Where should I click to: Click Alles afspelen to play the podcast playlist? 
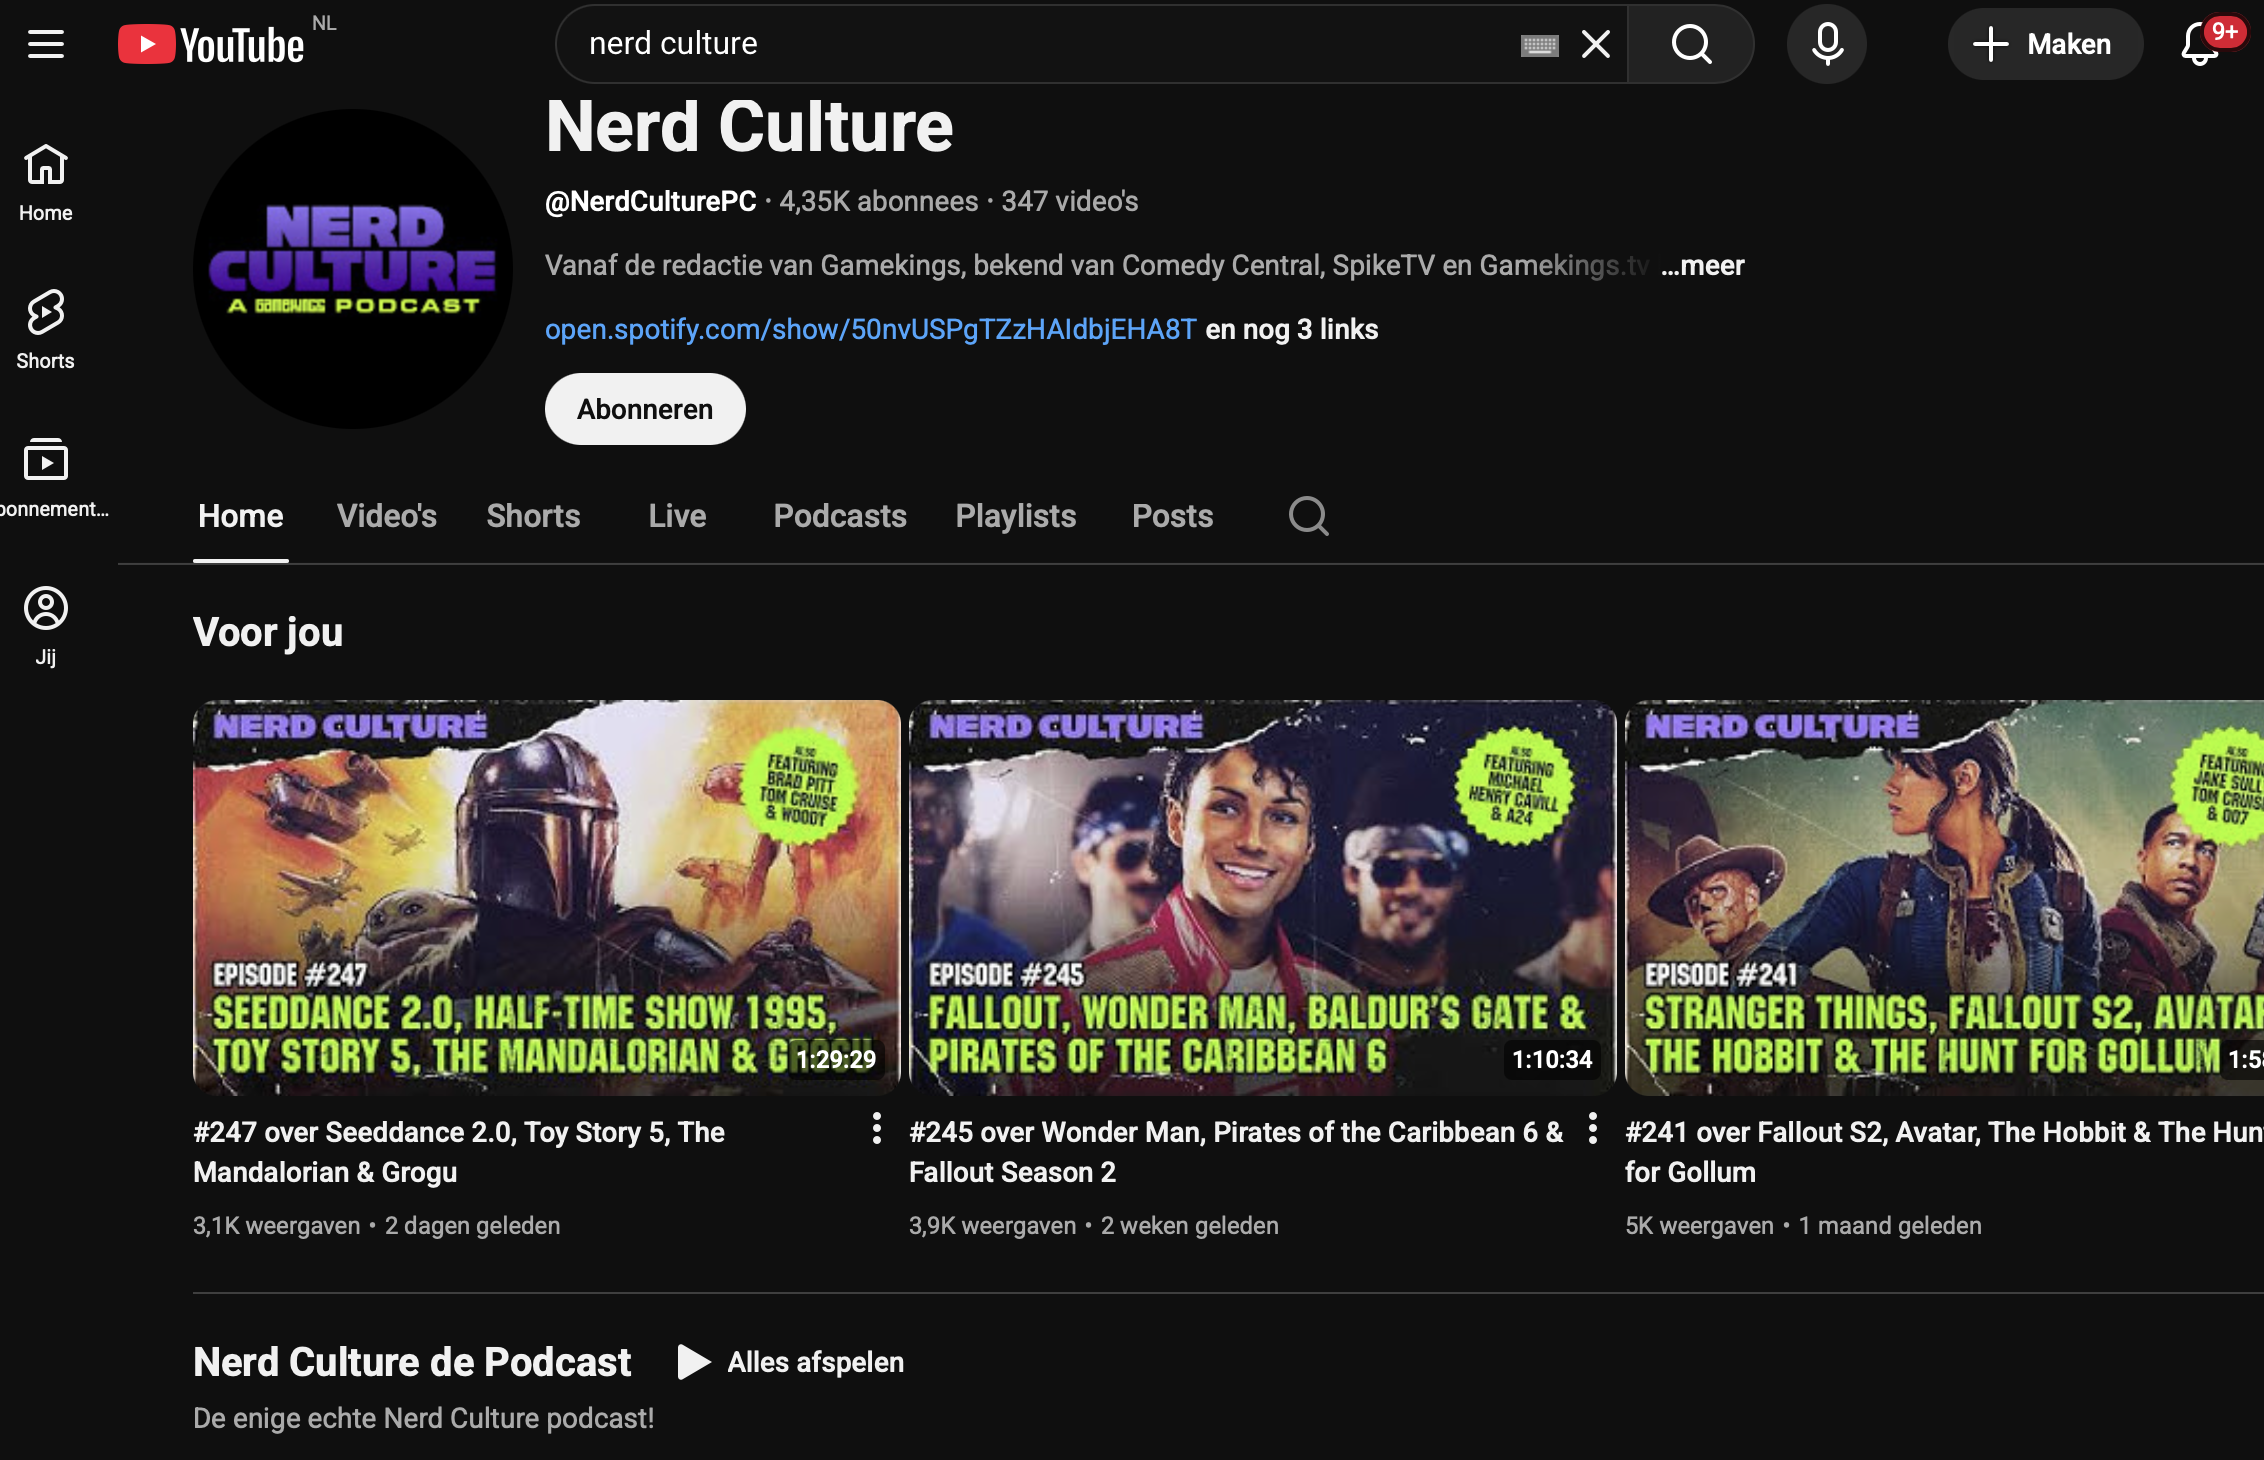click(791, 1362)
